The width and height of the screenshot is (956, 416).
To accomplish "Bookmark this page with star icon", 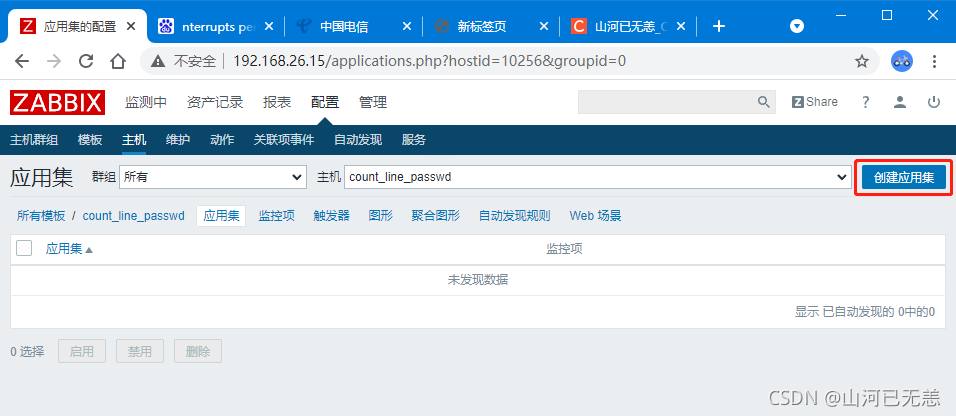I will tap(861, 61).
